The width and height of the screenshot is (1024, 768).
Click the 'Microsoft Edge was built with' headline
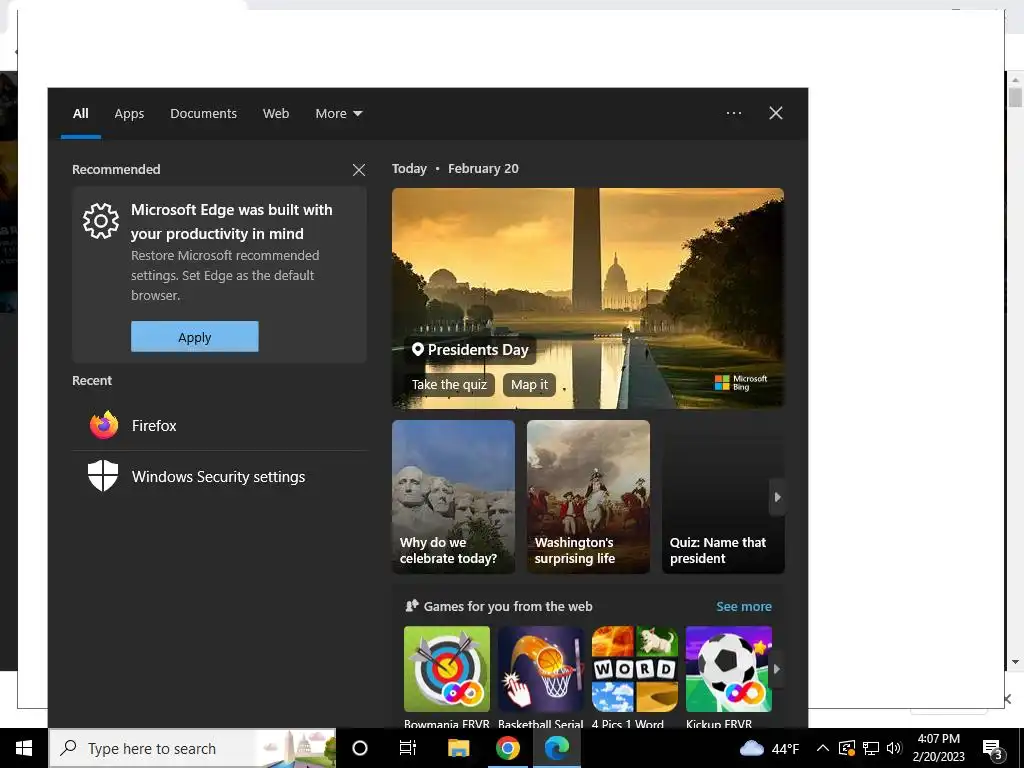click(232, 221)
